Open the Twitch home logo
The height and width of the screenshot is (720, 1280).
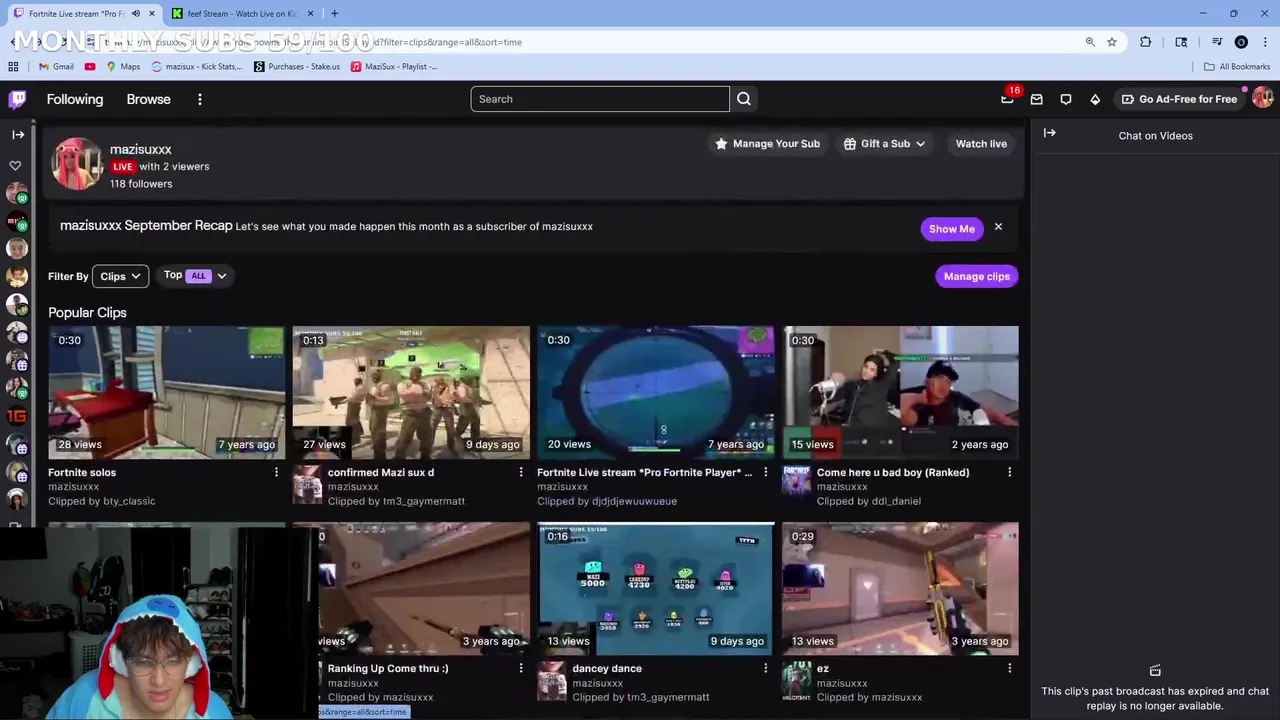pos(17,99)
